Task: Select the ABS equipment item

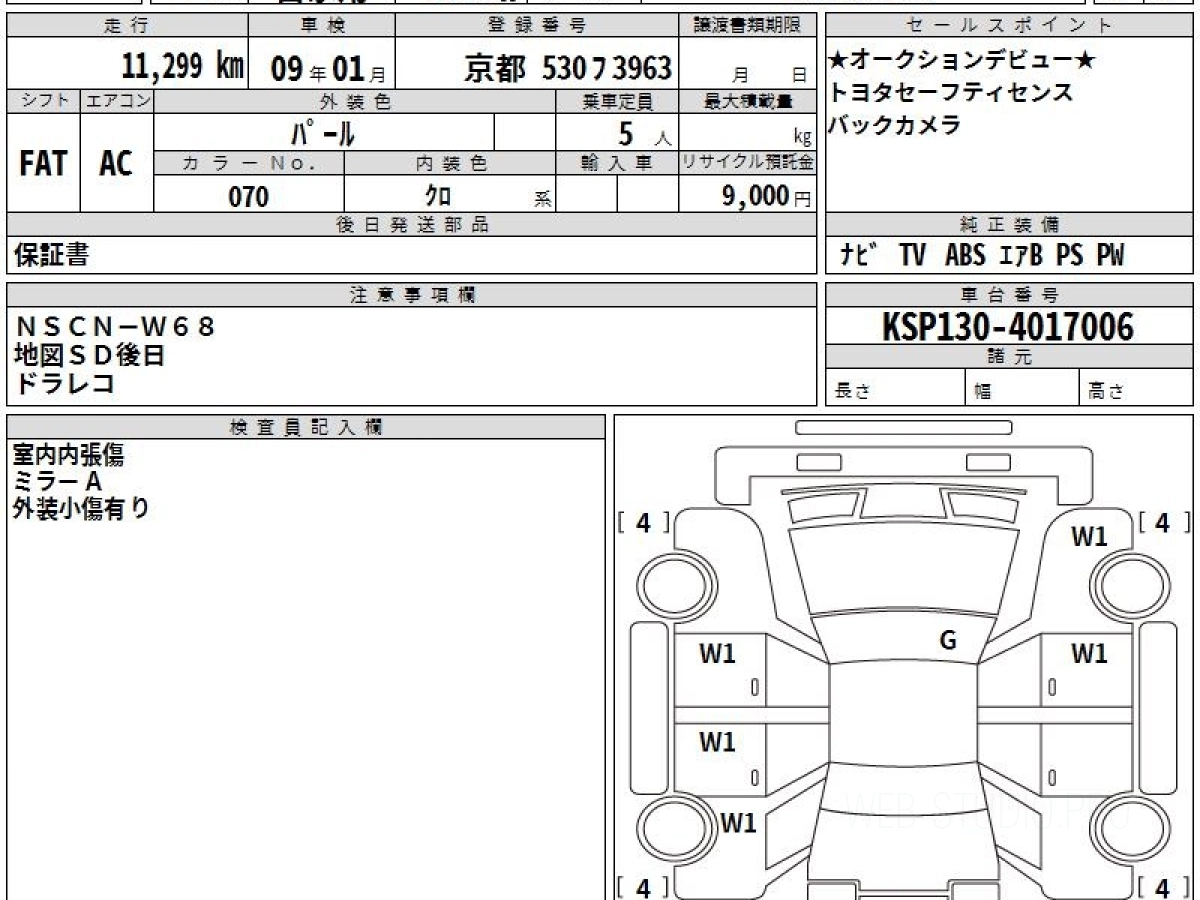Action: (x=965, y=256)
